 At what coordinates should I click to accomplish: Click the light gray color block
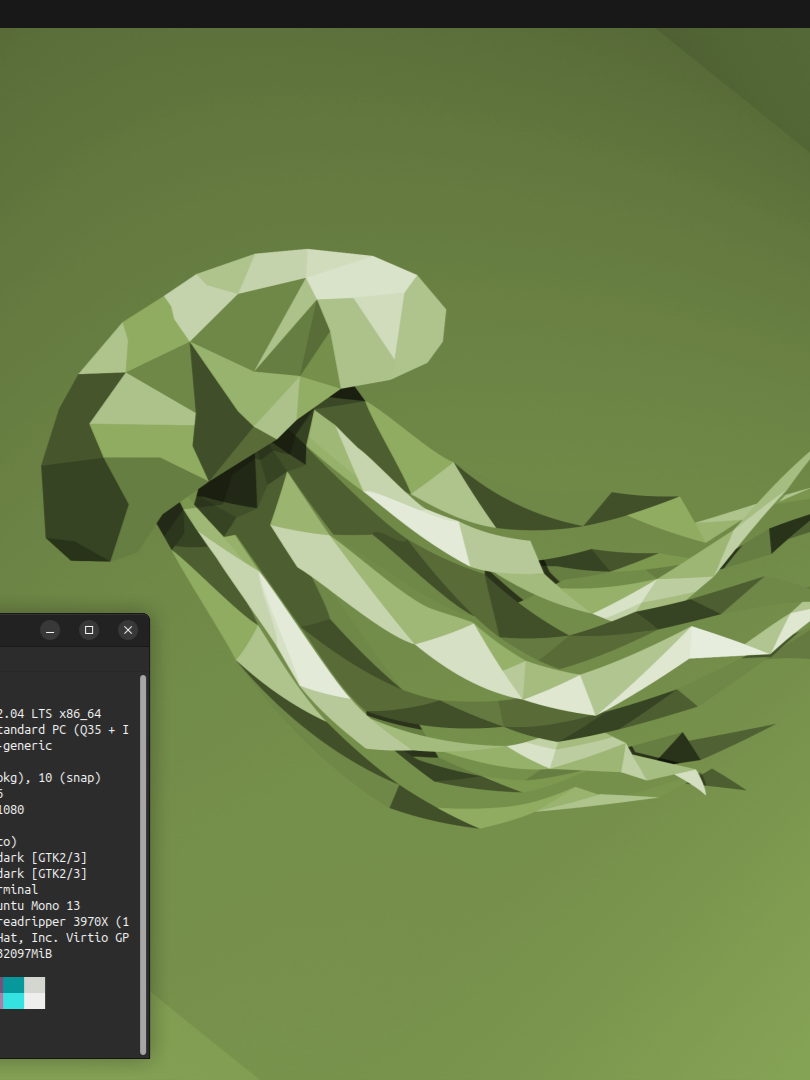click(34, 985)
